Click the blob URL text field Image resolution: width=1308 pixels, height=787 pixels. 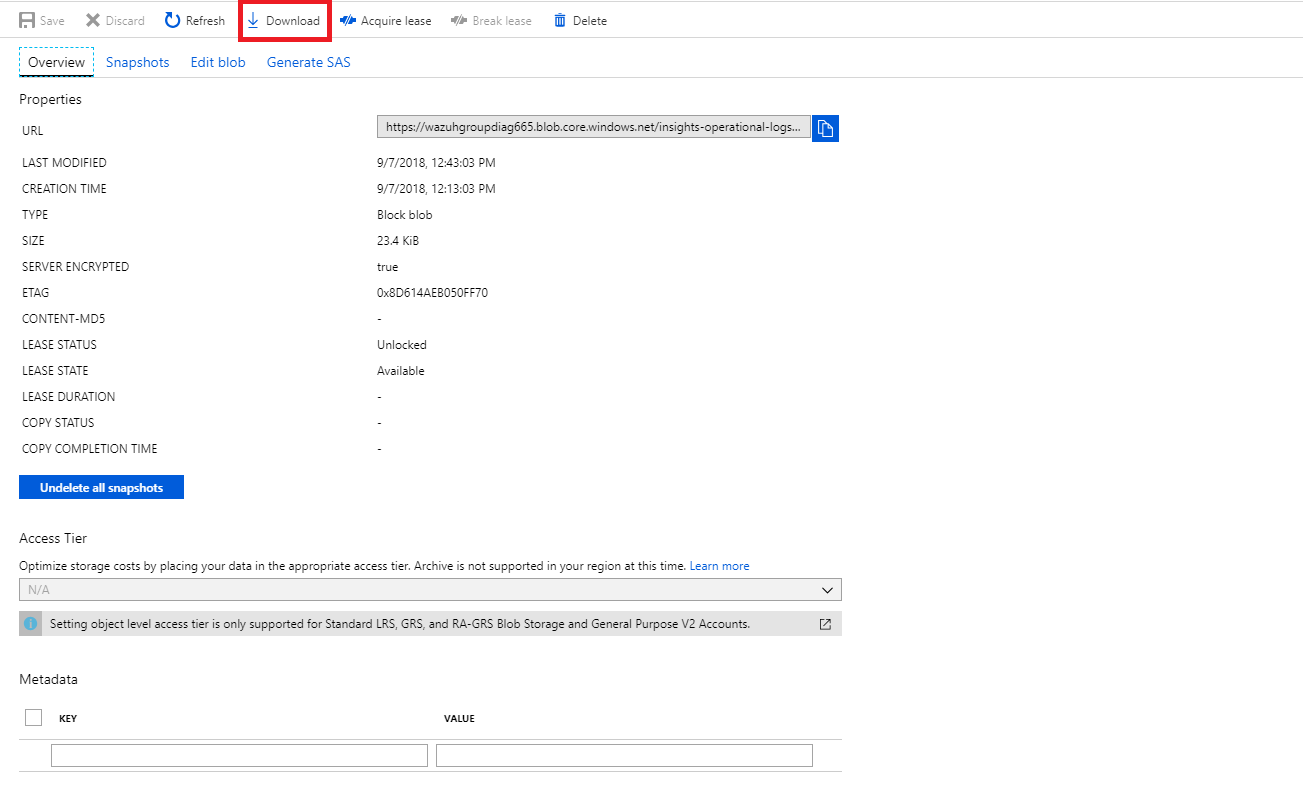593,128
